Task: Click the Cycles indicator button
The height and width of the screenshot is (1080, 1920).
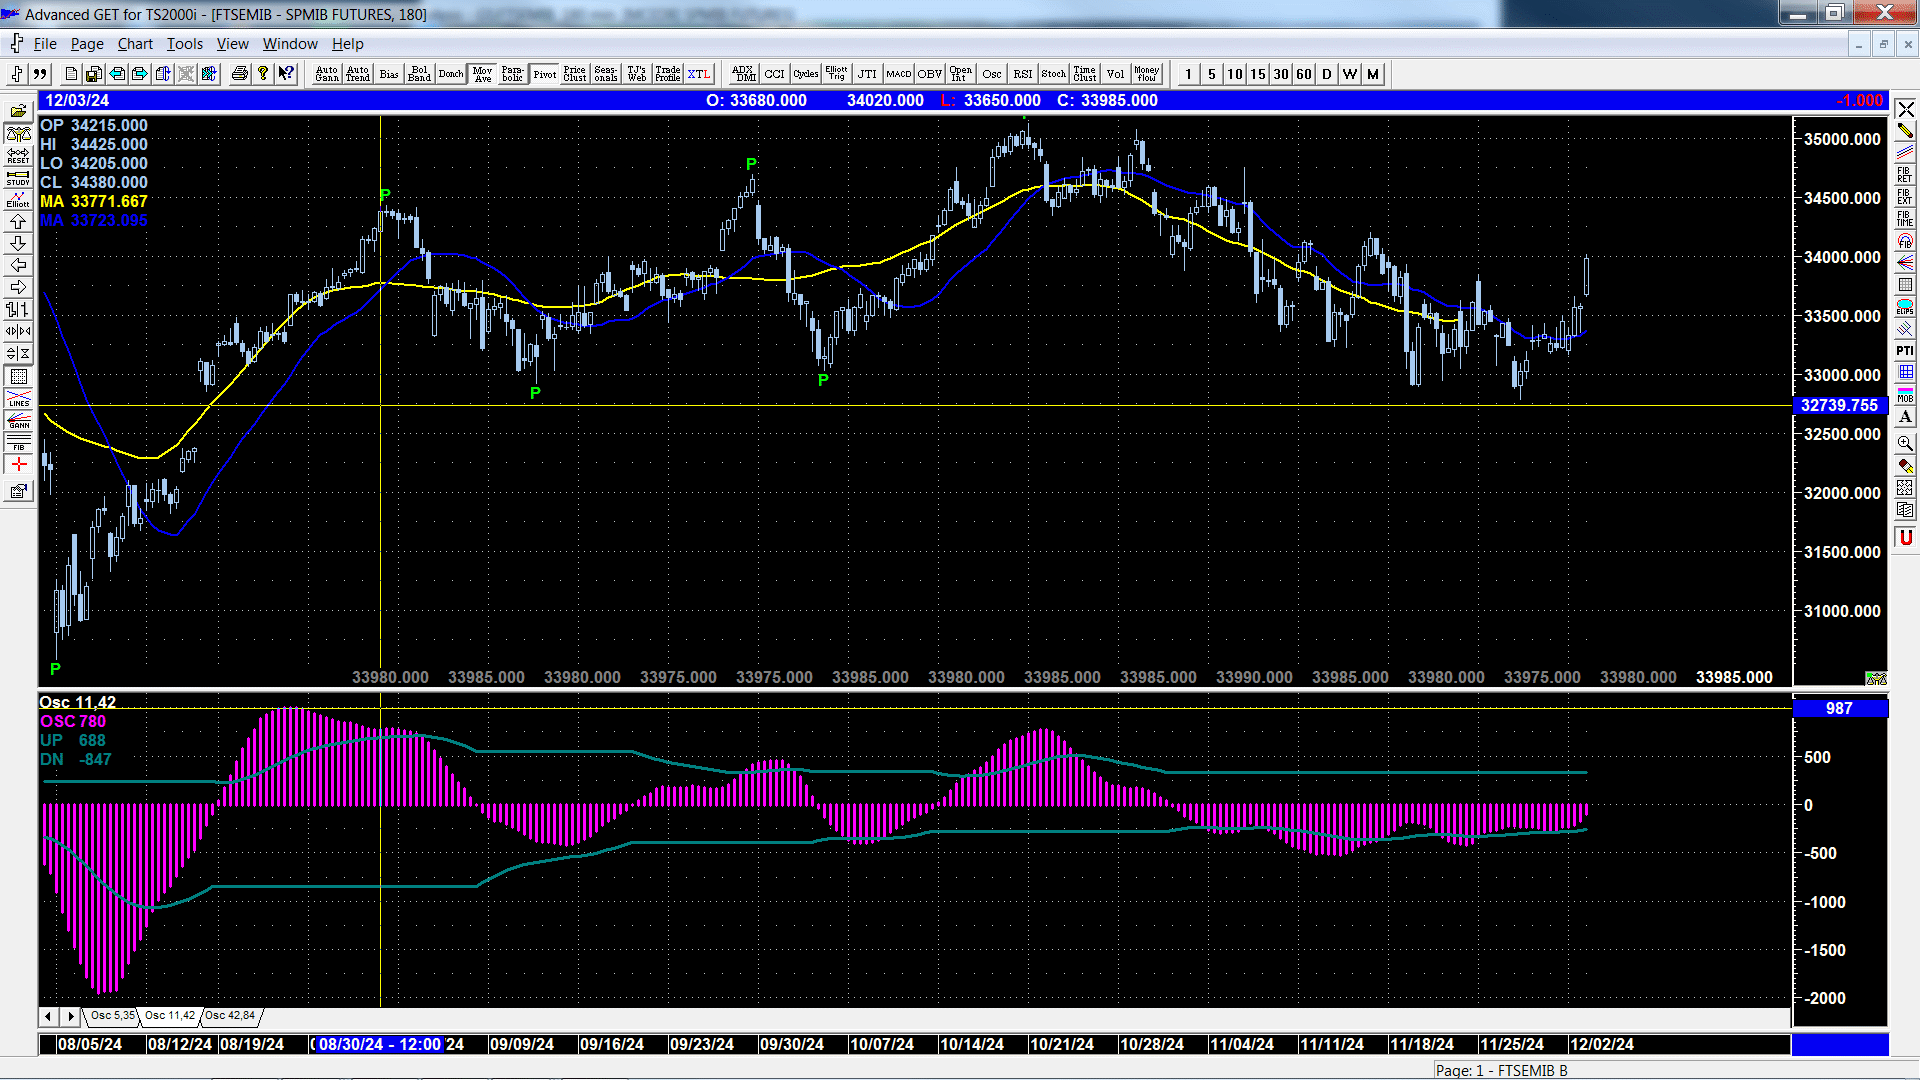Action: tap(806, 74)
